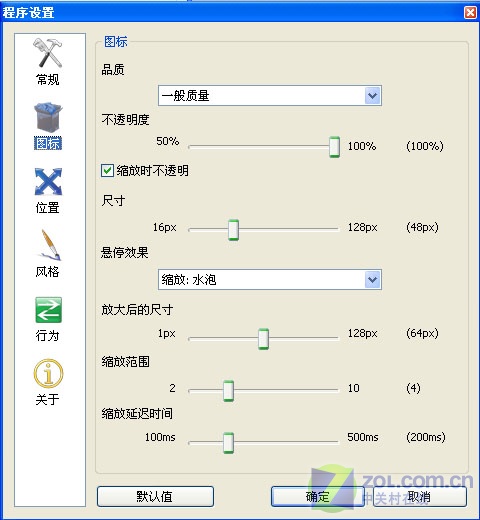Open 风格 settings via the paintbrush icon
480x520 pixels.
tap(49, 245)
